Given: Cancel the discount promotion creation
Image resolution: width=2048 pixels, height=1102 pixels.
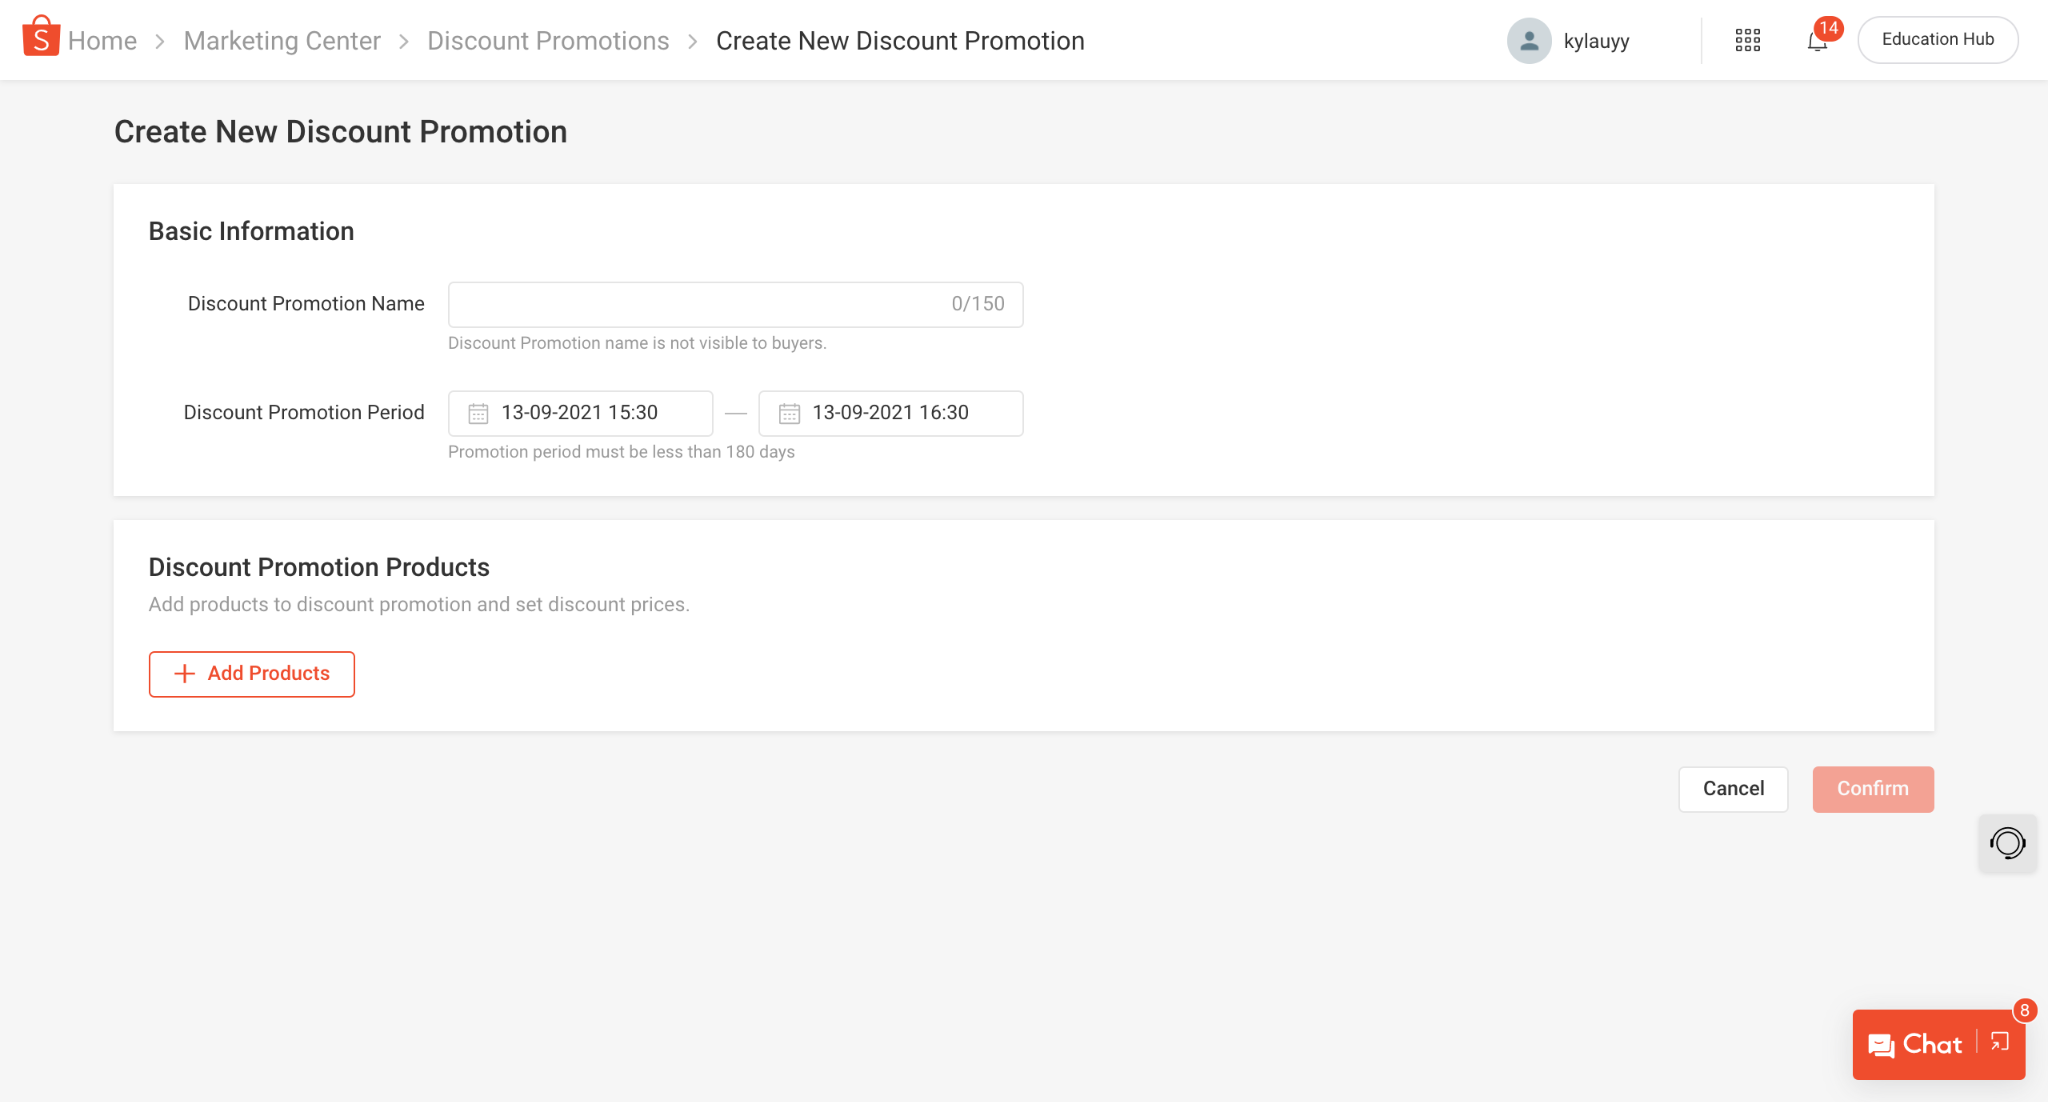Looking at the screenshot, I should point(1733,789).
